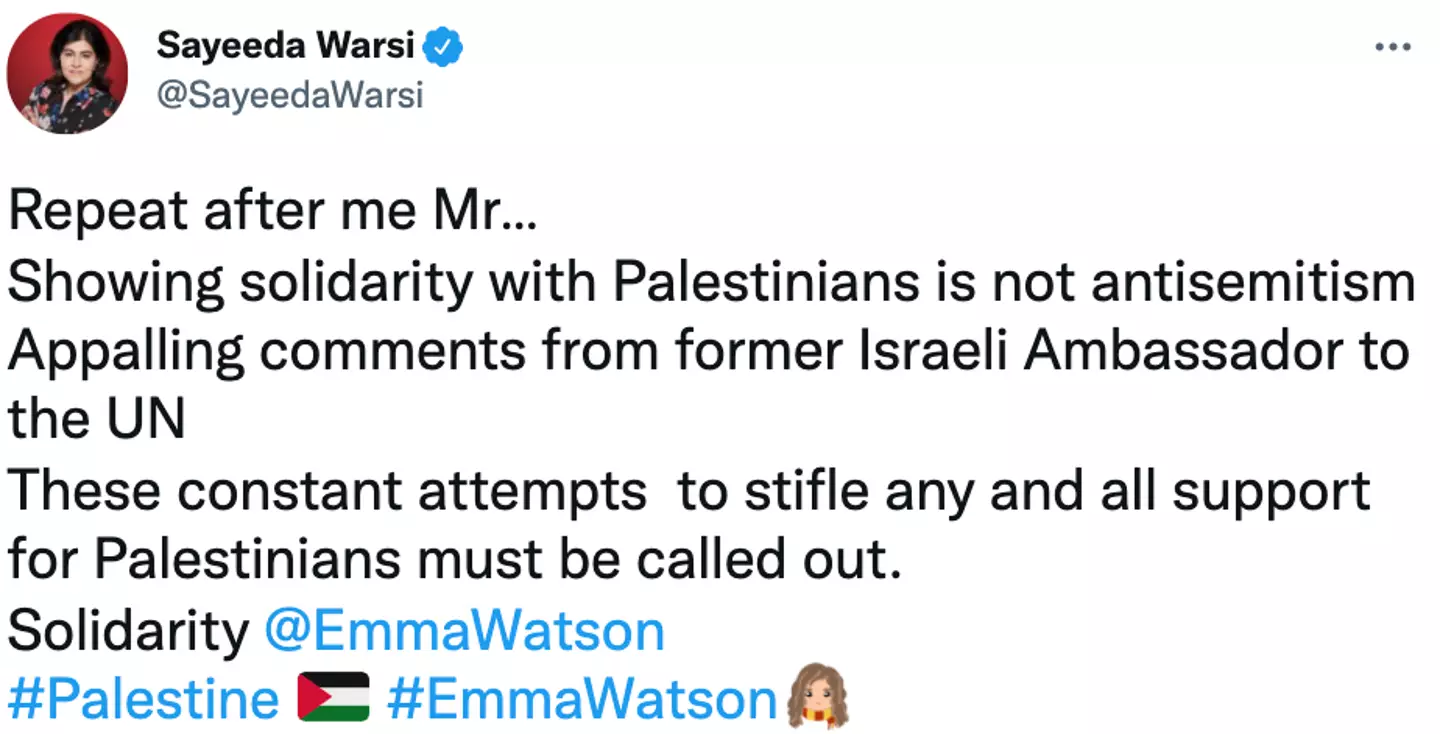This screenshot has width=1440, height=734.
Task: Click the verification badge next to the name
Action: pyautogui.click(x=440, y=44)
